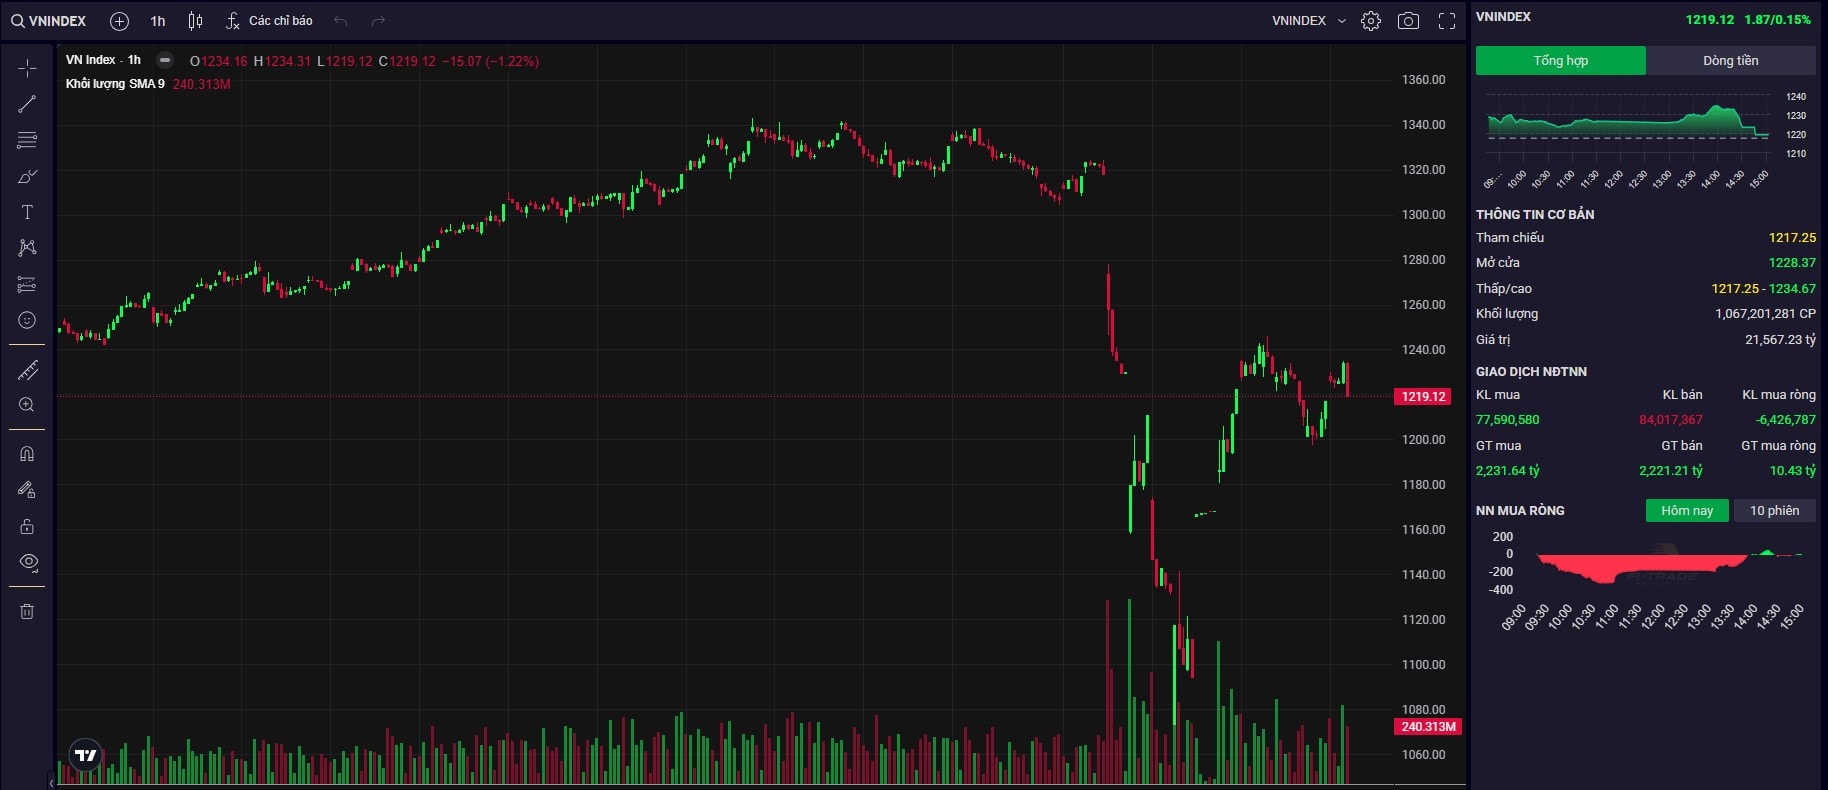
Task: Select the 10 phiên button
Action: (1774, 510)
